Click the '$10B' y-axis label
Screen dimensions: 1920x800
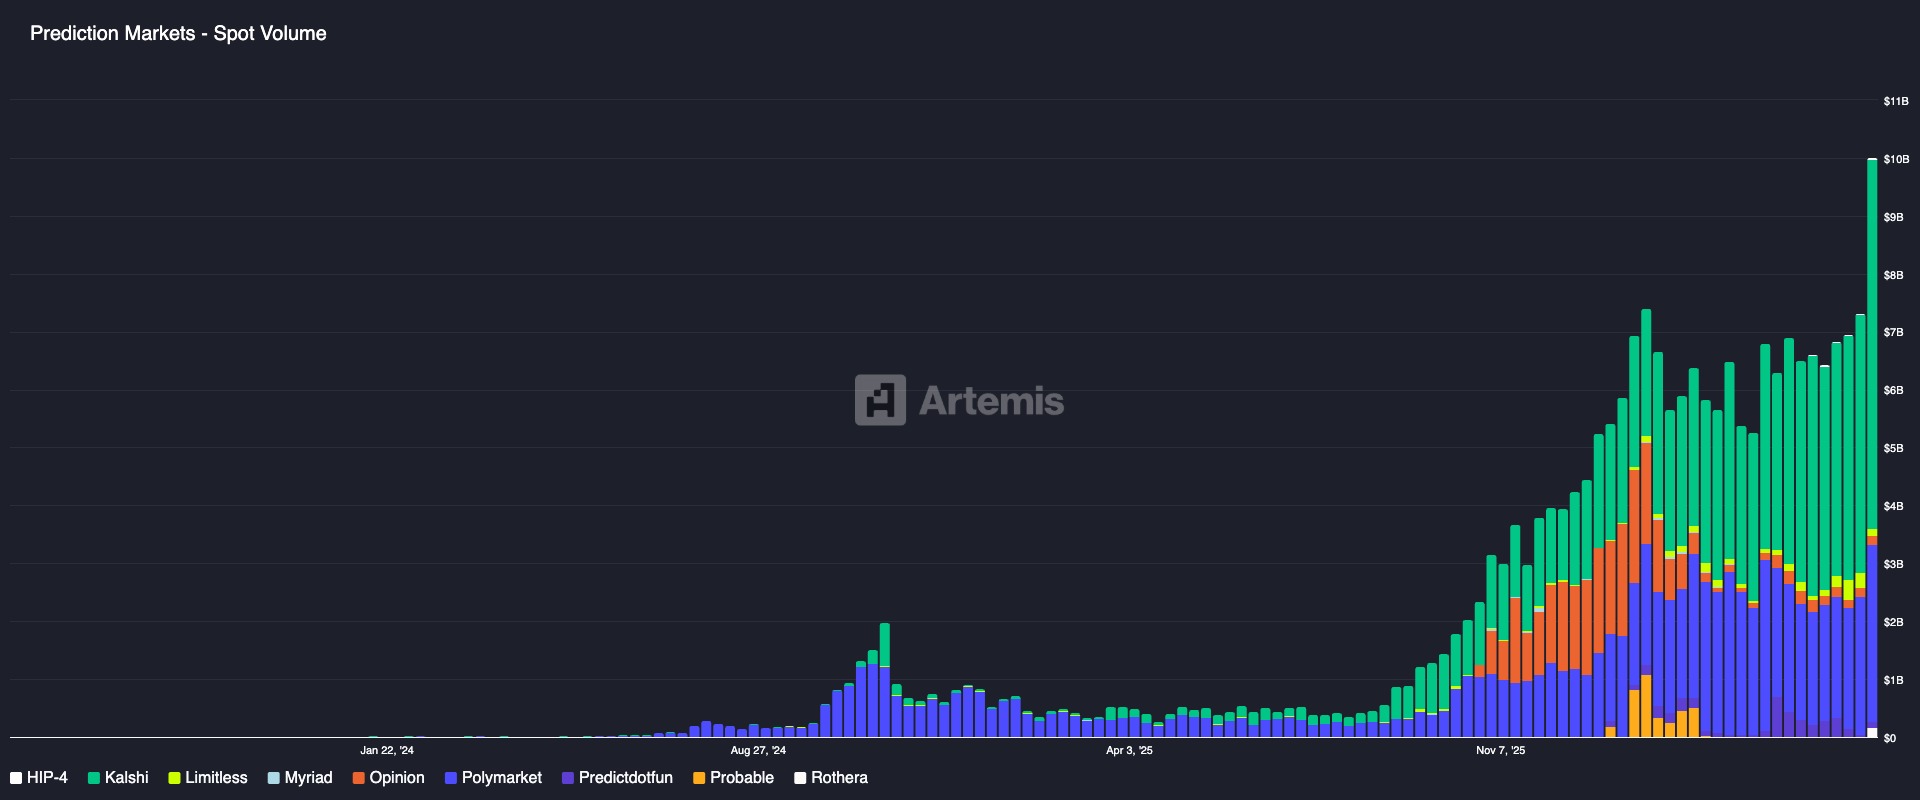pos(1896,159)
